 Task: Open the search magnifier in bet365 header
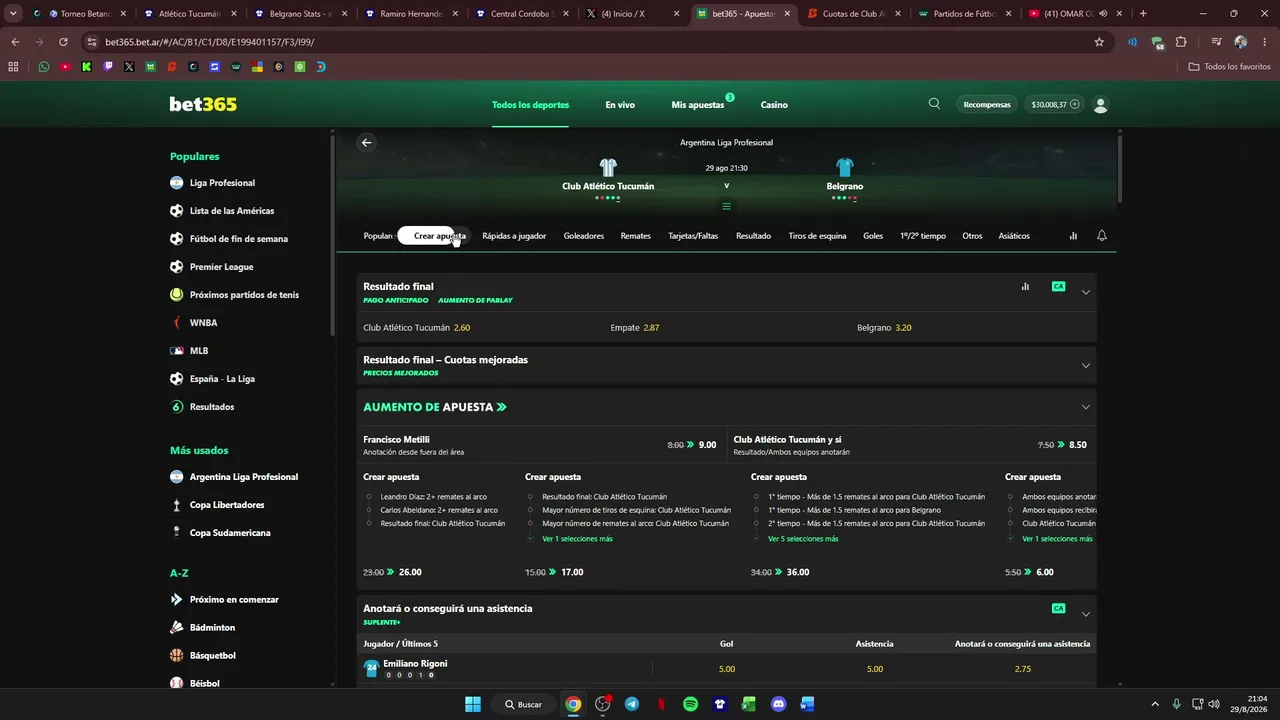point(934,104)
